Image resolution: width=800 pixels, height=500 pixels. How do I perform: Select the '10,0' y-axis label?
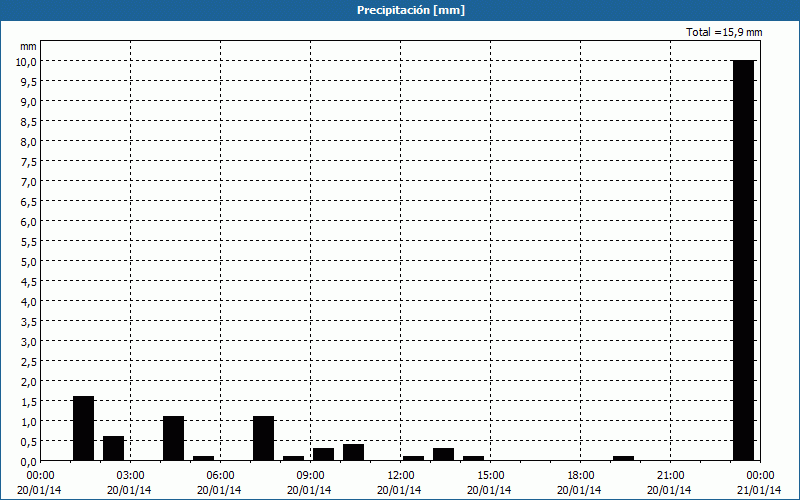[x=27, y=61]
